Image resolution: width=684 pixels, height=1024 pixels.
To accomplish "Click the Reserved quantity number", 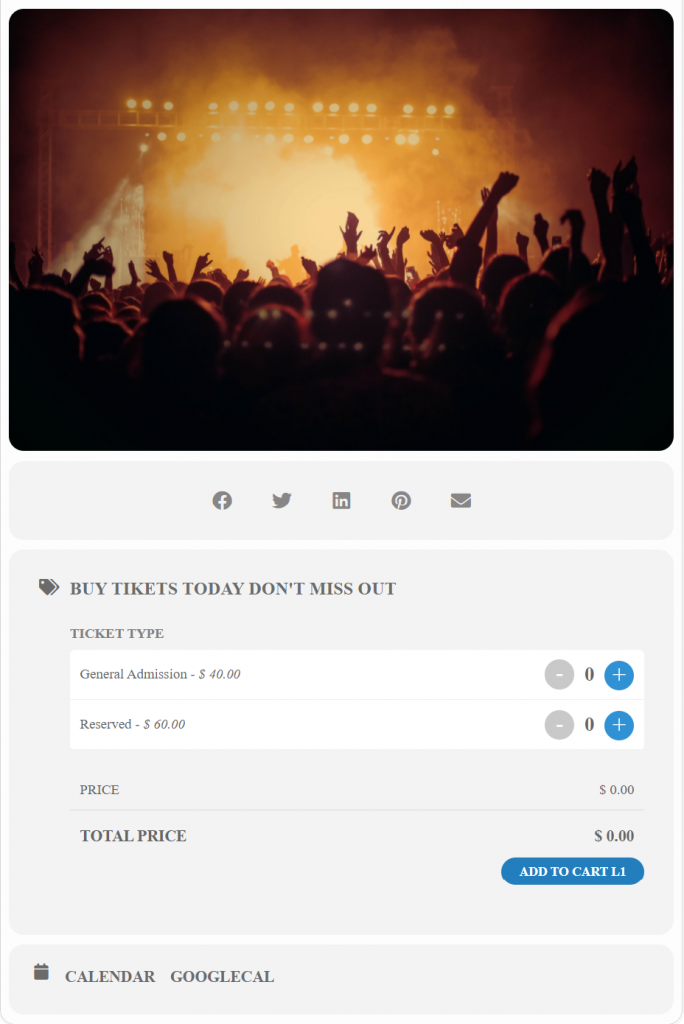I will coord(589,724).
